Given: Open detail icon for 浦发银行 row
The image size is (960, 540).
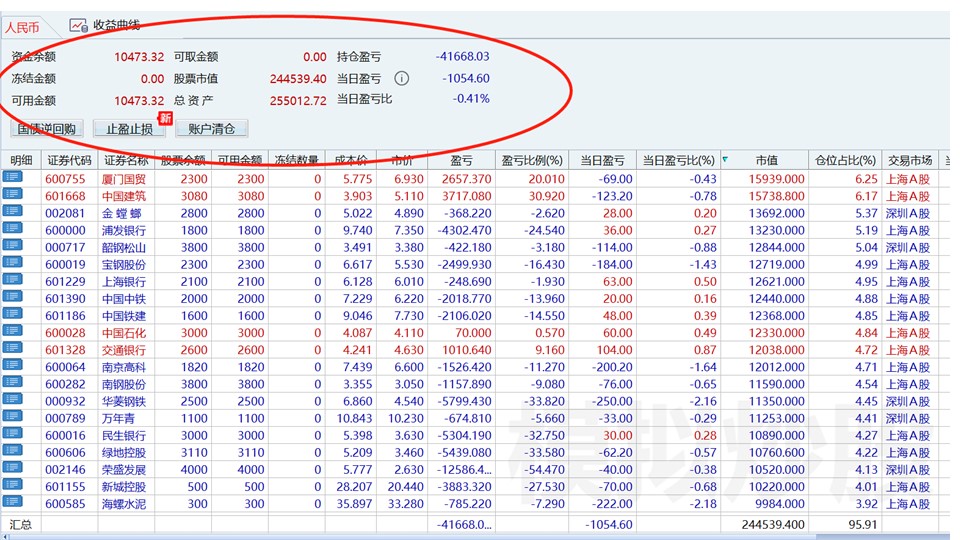Looking at the screenshot, I should tap(12, 229).
